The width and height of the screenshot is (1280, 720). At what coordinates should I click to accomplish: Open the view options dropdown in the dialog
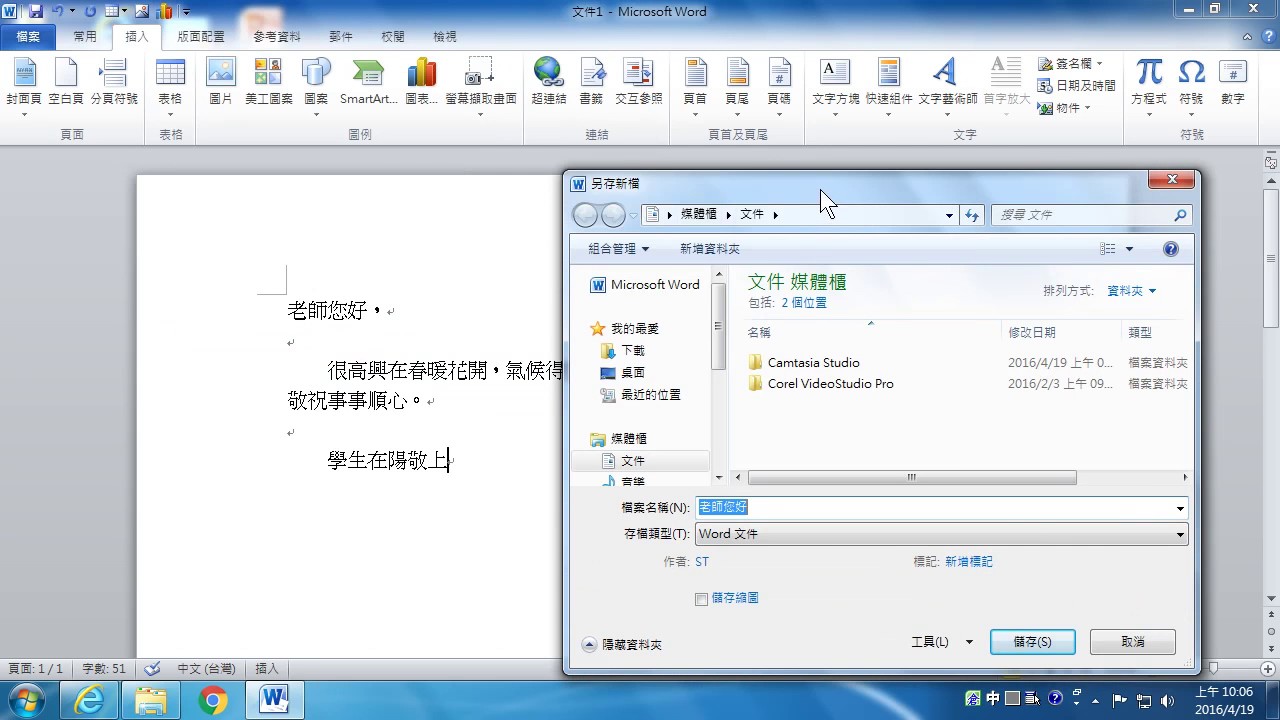pyautogui.click(x=1130, y=249)
